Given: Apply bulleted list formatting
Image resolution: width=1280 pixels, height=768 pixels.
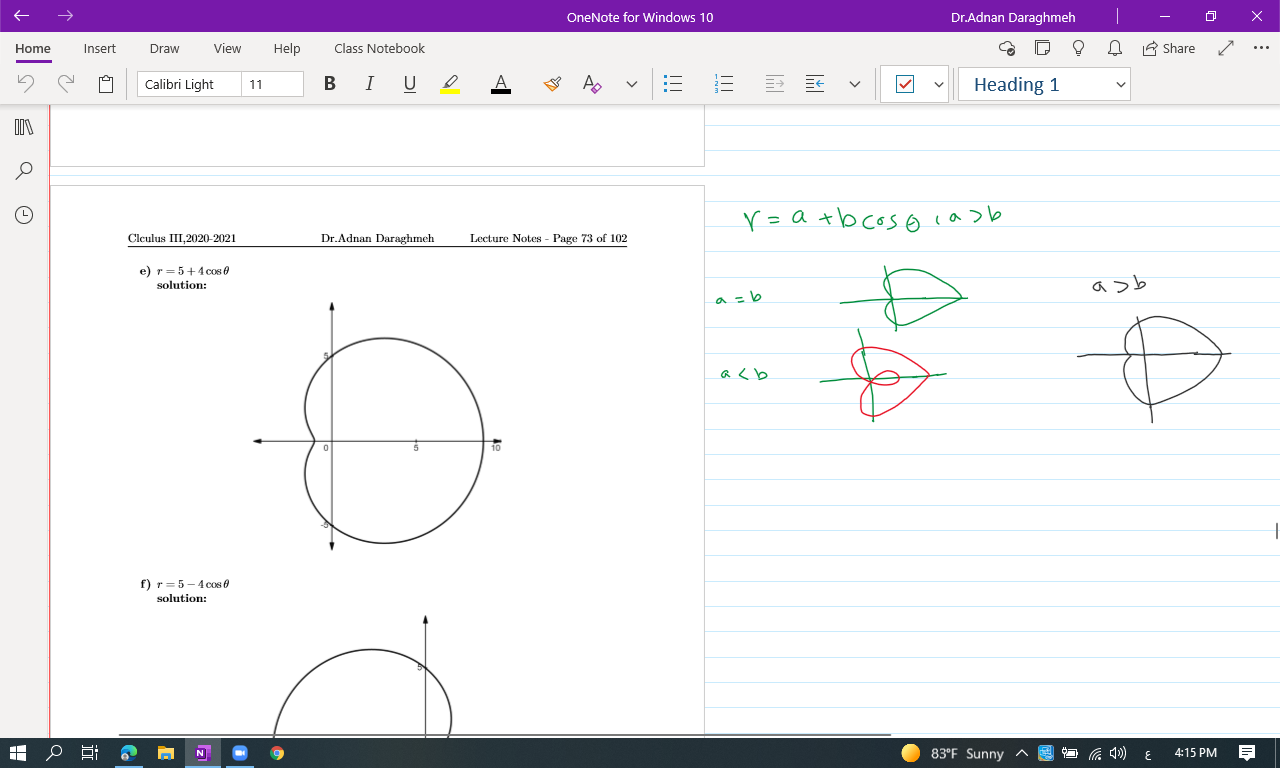Looking at the screenshot, I should click(674, 84).
